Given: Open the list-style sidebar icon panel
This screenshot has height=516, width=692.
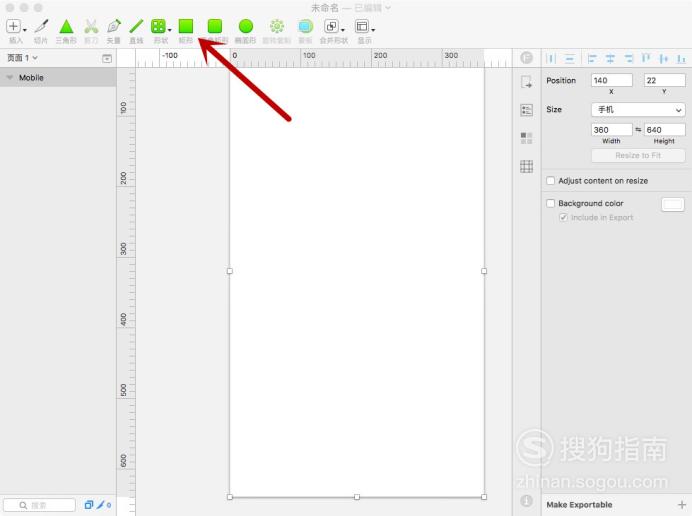Looking at the screenshot, I should point(526,110).
